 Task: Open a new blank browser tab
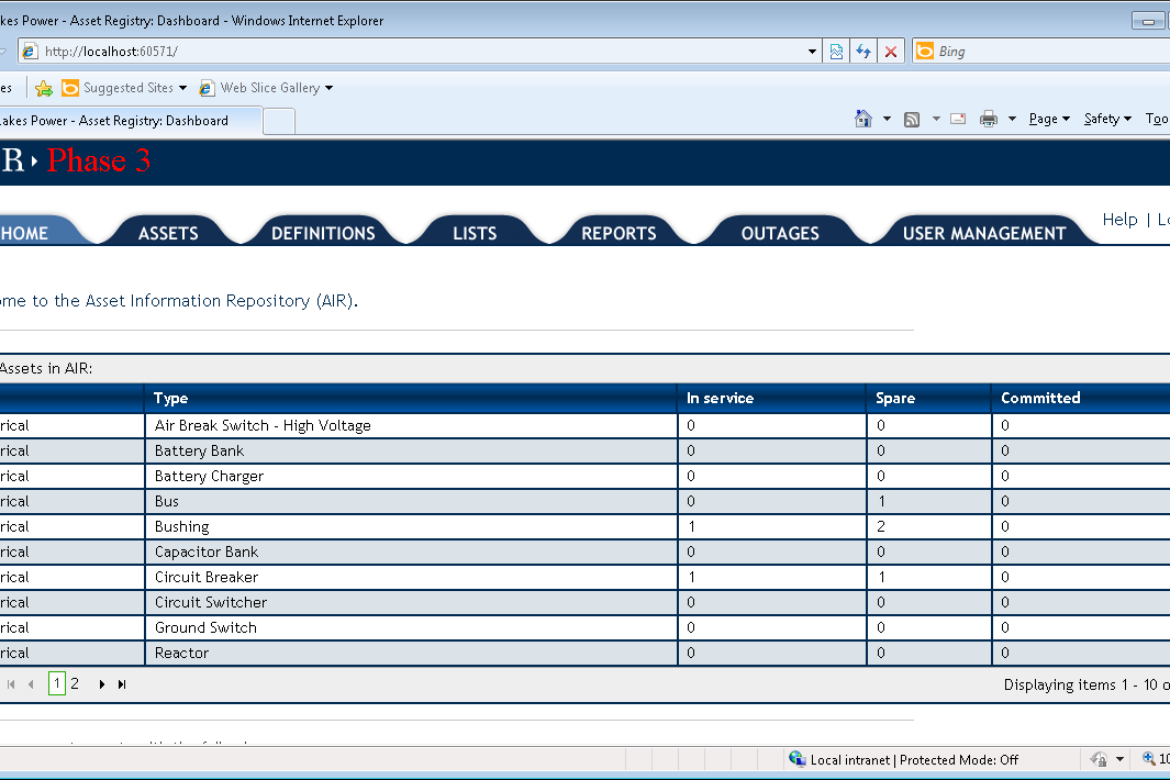coord(279,122)
